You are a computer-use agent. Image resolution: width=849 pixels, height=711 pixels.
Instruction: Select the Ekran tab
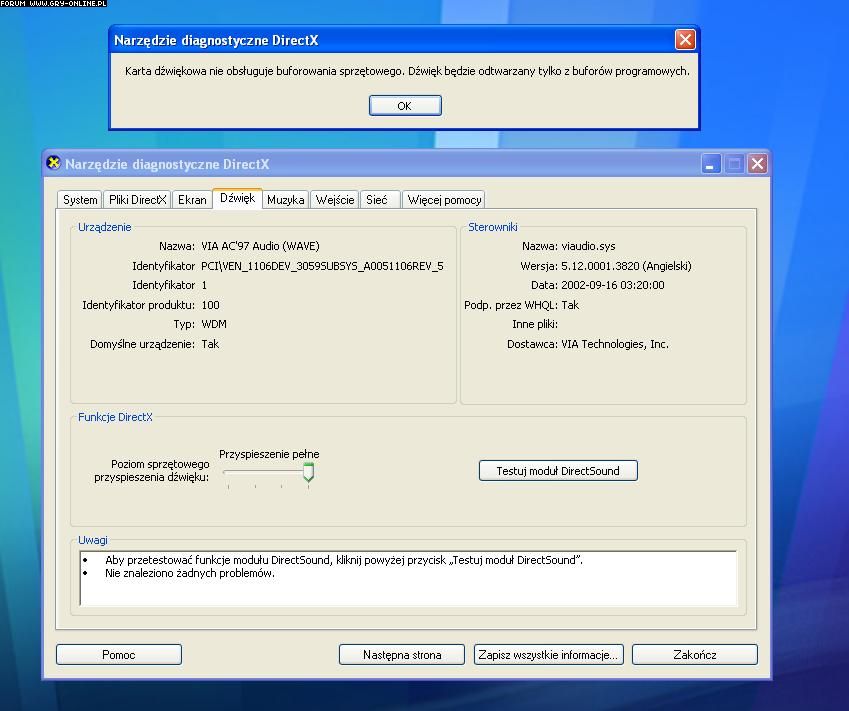(192, 200)
